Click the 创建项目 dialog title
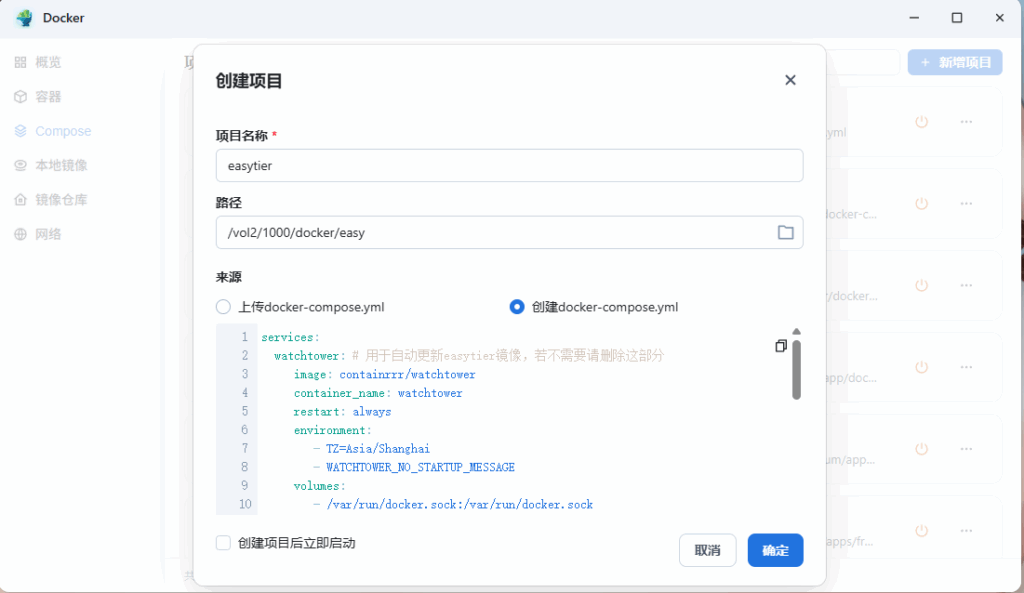This screenshot has width=1024, height=593. (x=249, y=81)
